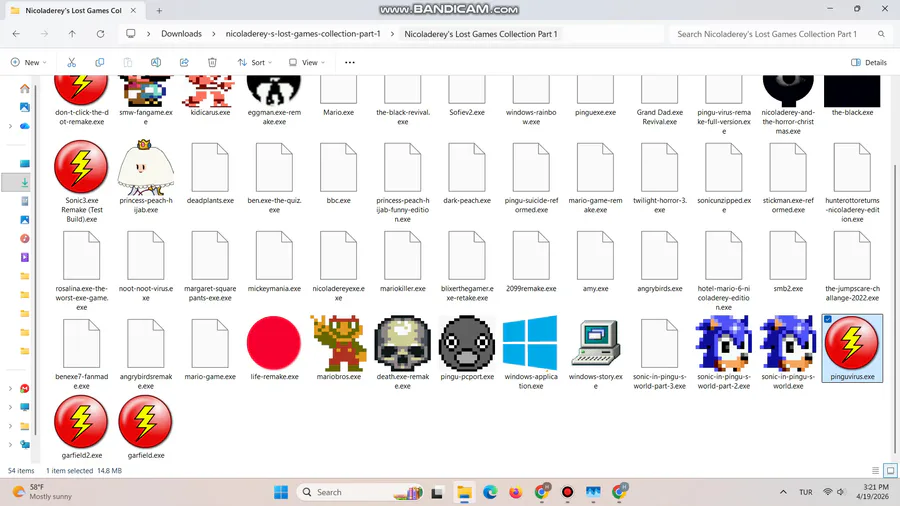The image size is (900, 506).
Task: Select file bbc.exe
Action: [x=339, y=174]
